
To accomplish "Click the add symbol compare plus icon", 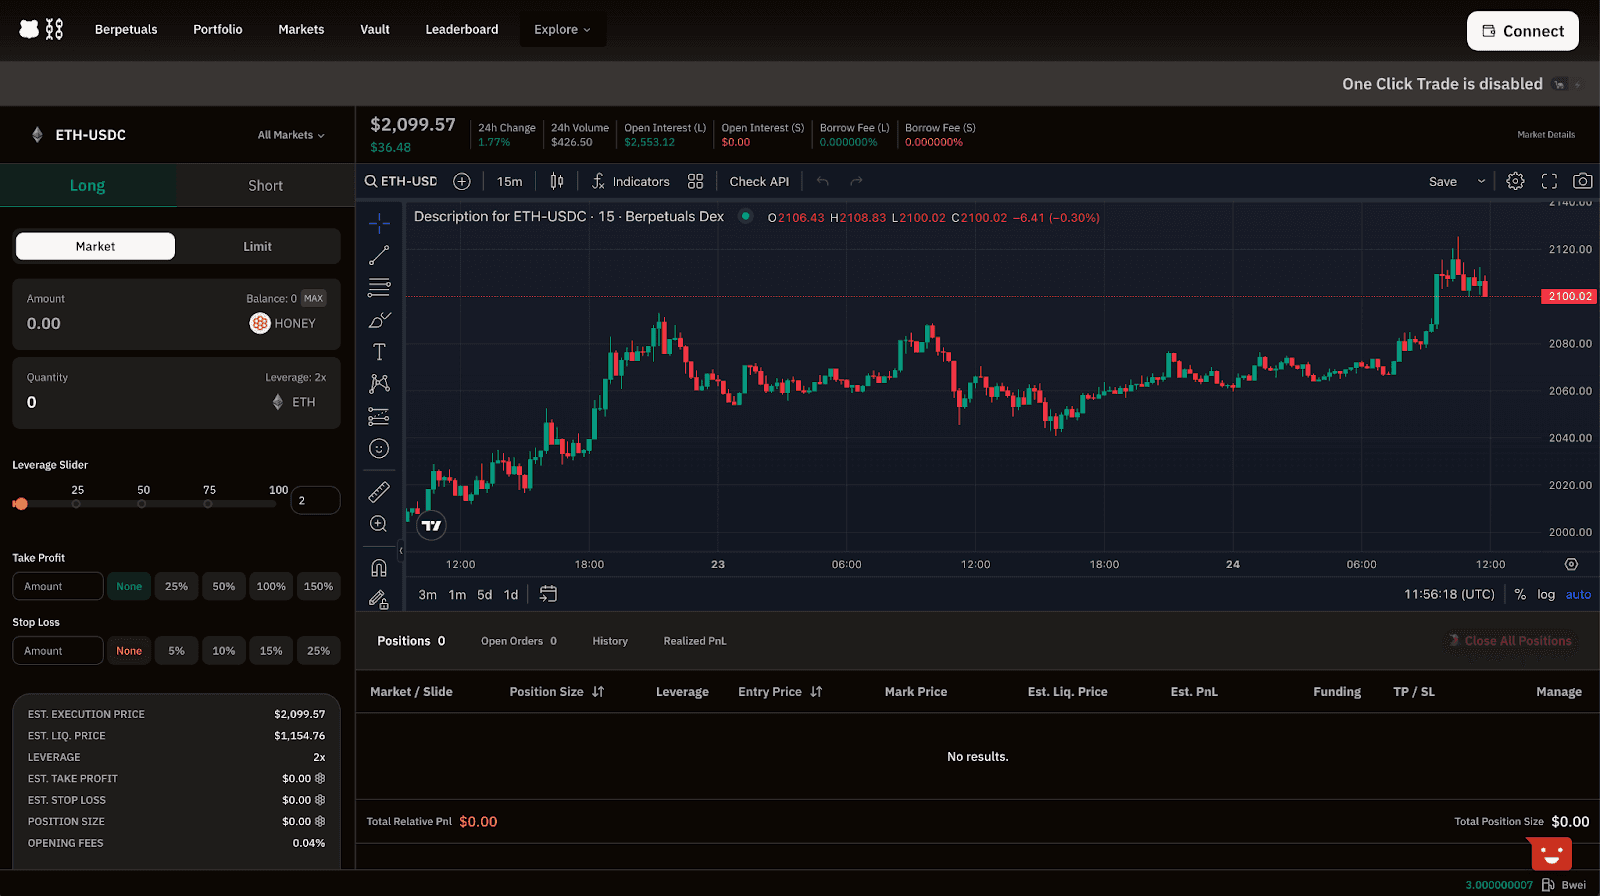I will tap(462, 181).
